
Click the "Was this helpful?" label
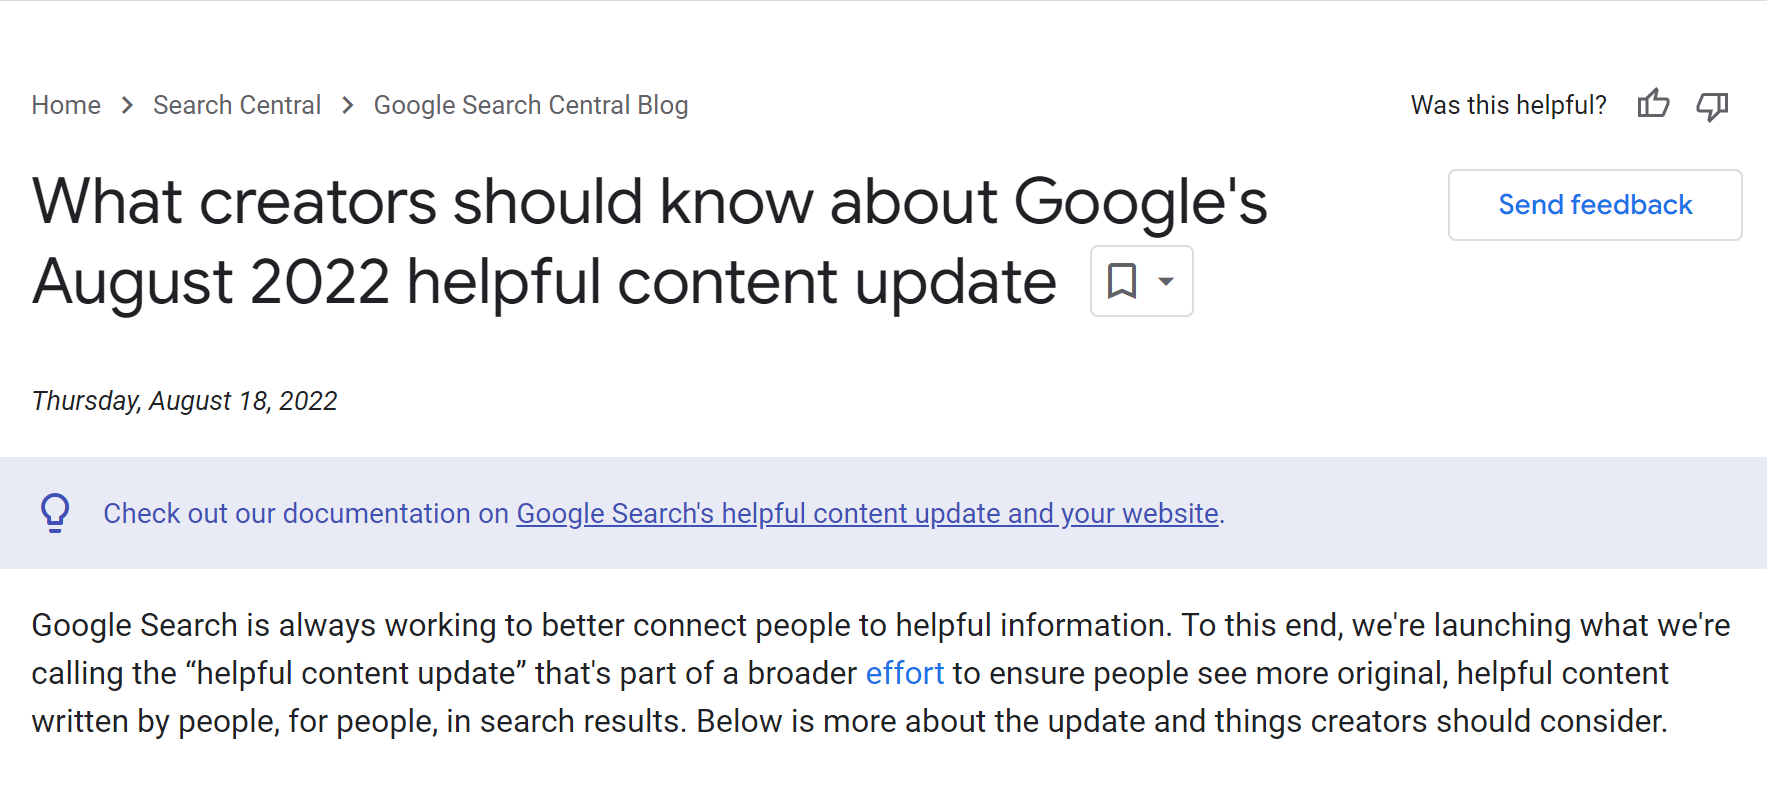[1508, 105]
